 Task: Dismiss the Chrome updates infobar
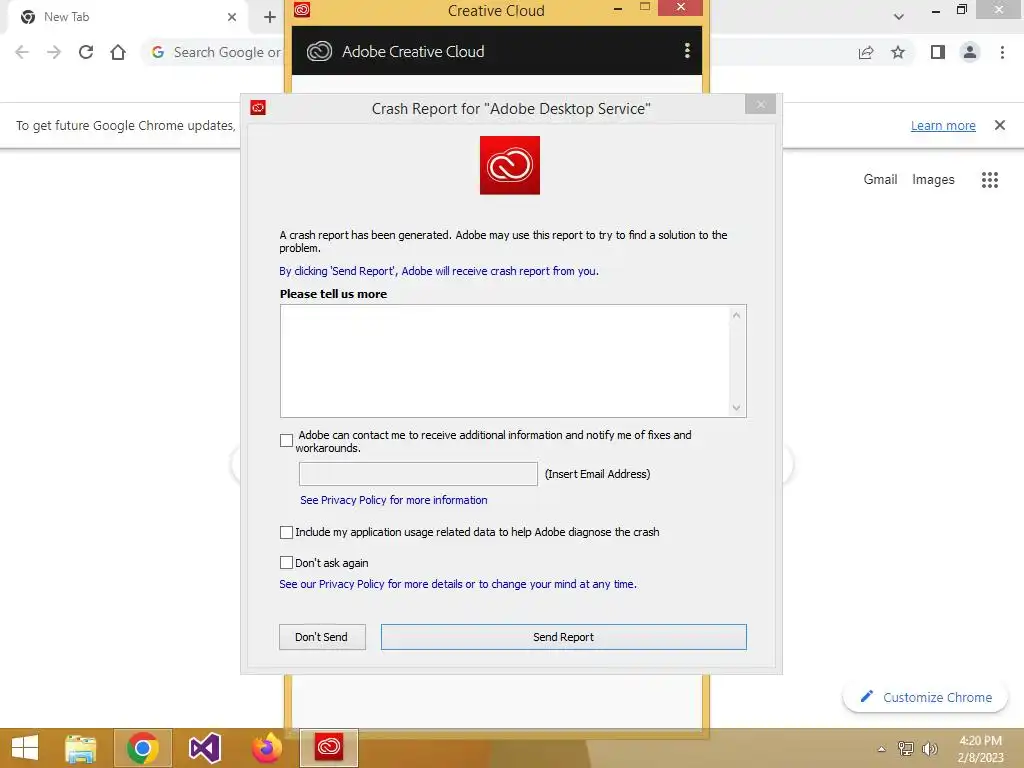tap(999, 125)
